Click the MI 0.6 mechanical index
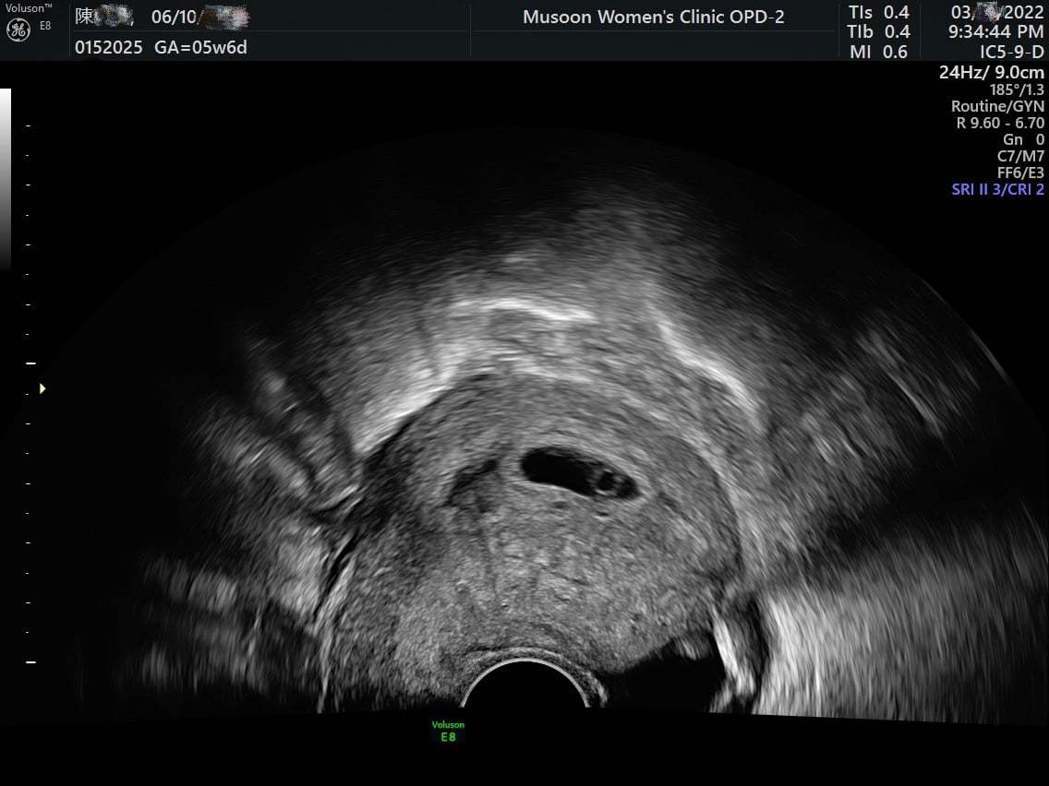Screen dimensions: 1049x786 (879, 52)
